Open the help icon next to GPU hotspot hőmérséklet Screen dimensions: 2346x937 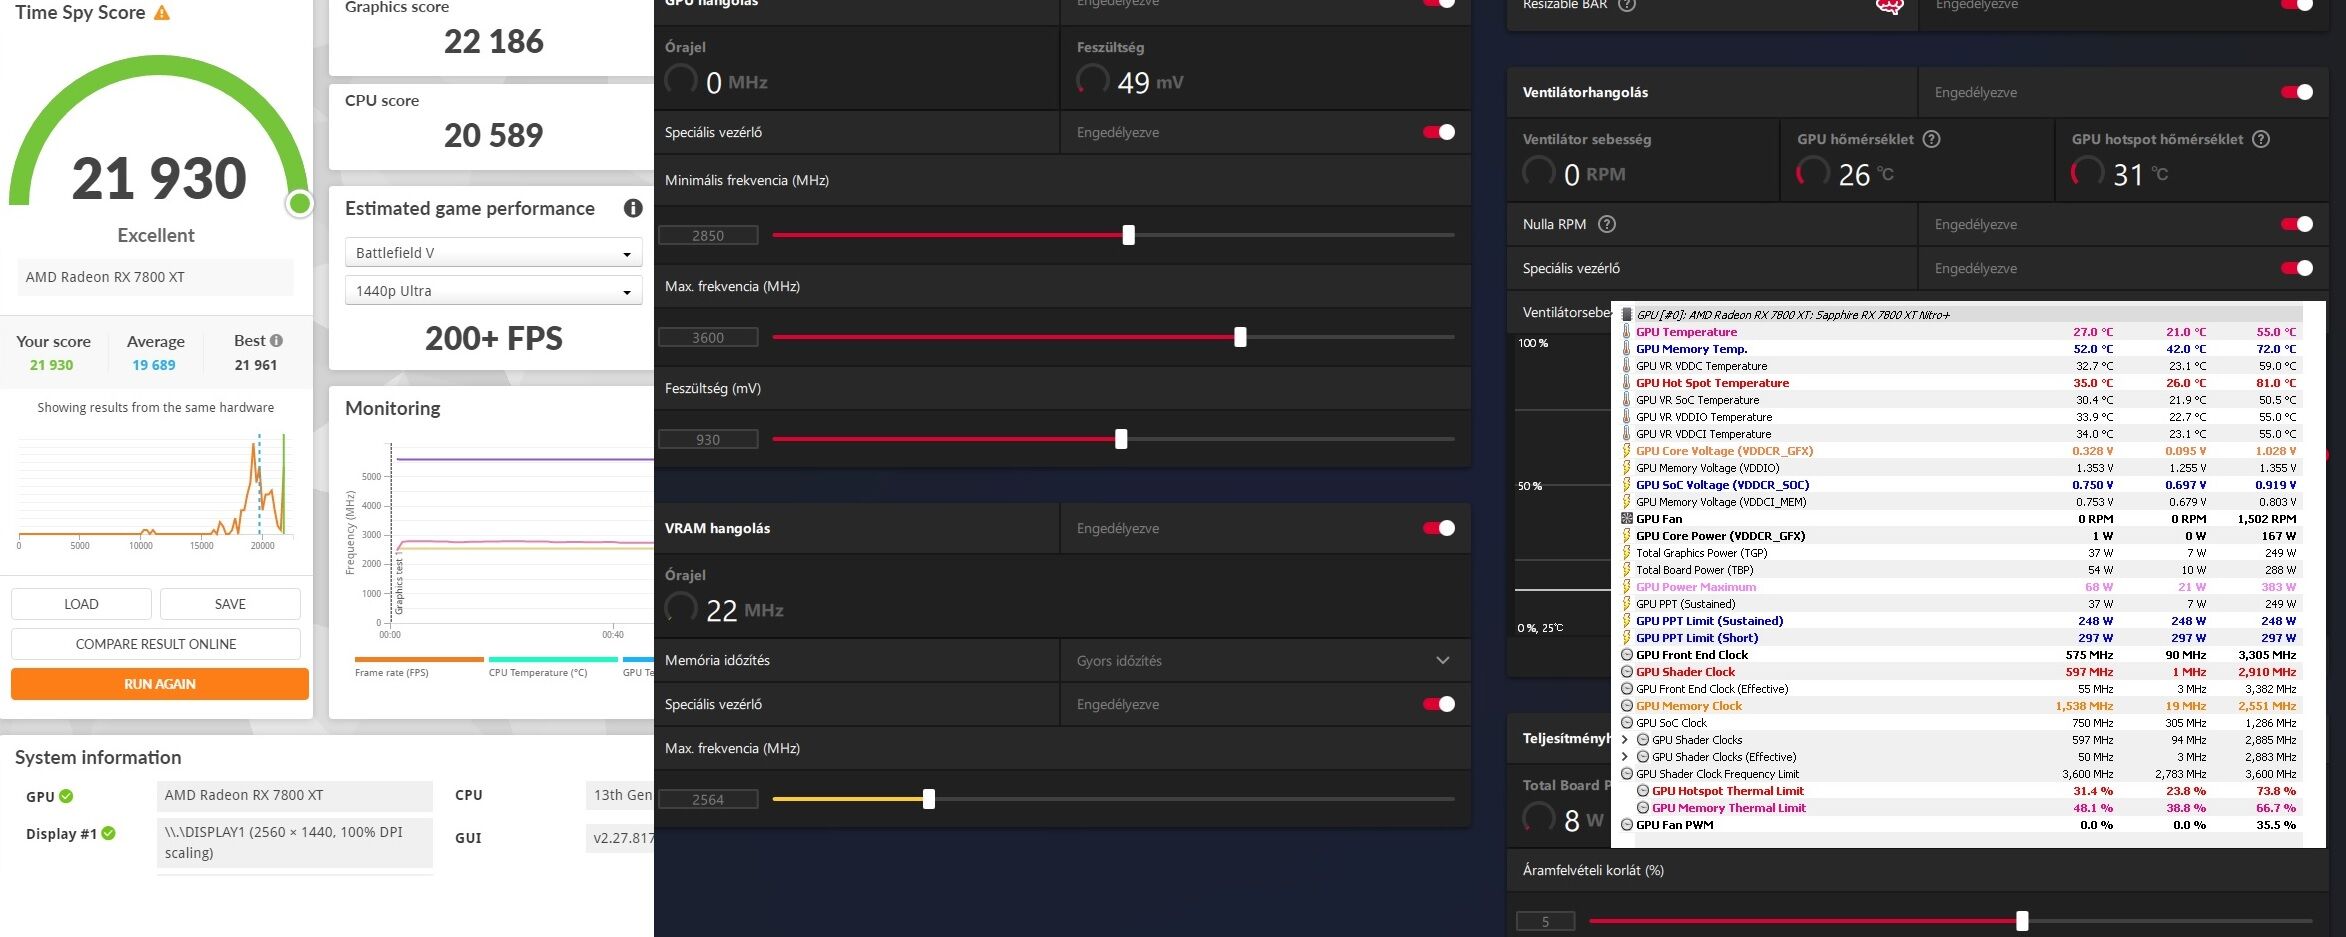[2261, 139]
